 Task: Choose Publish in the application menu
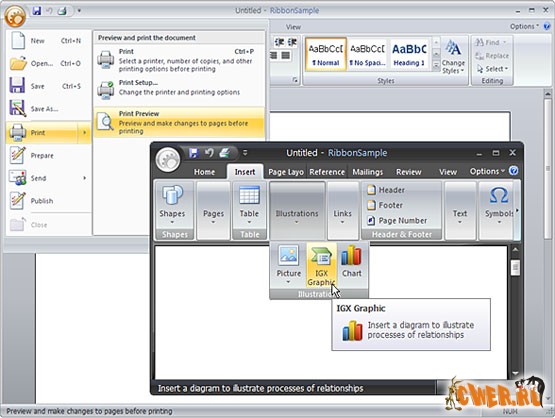click(48, 201)
